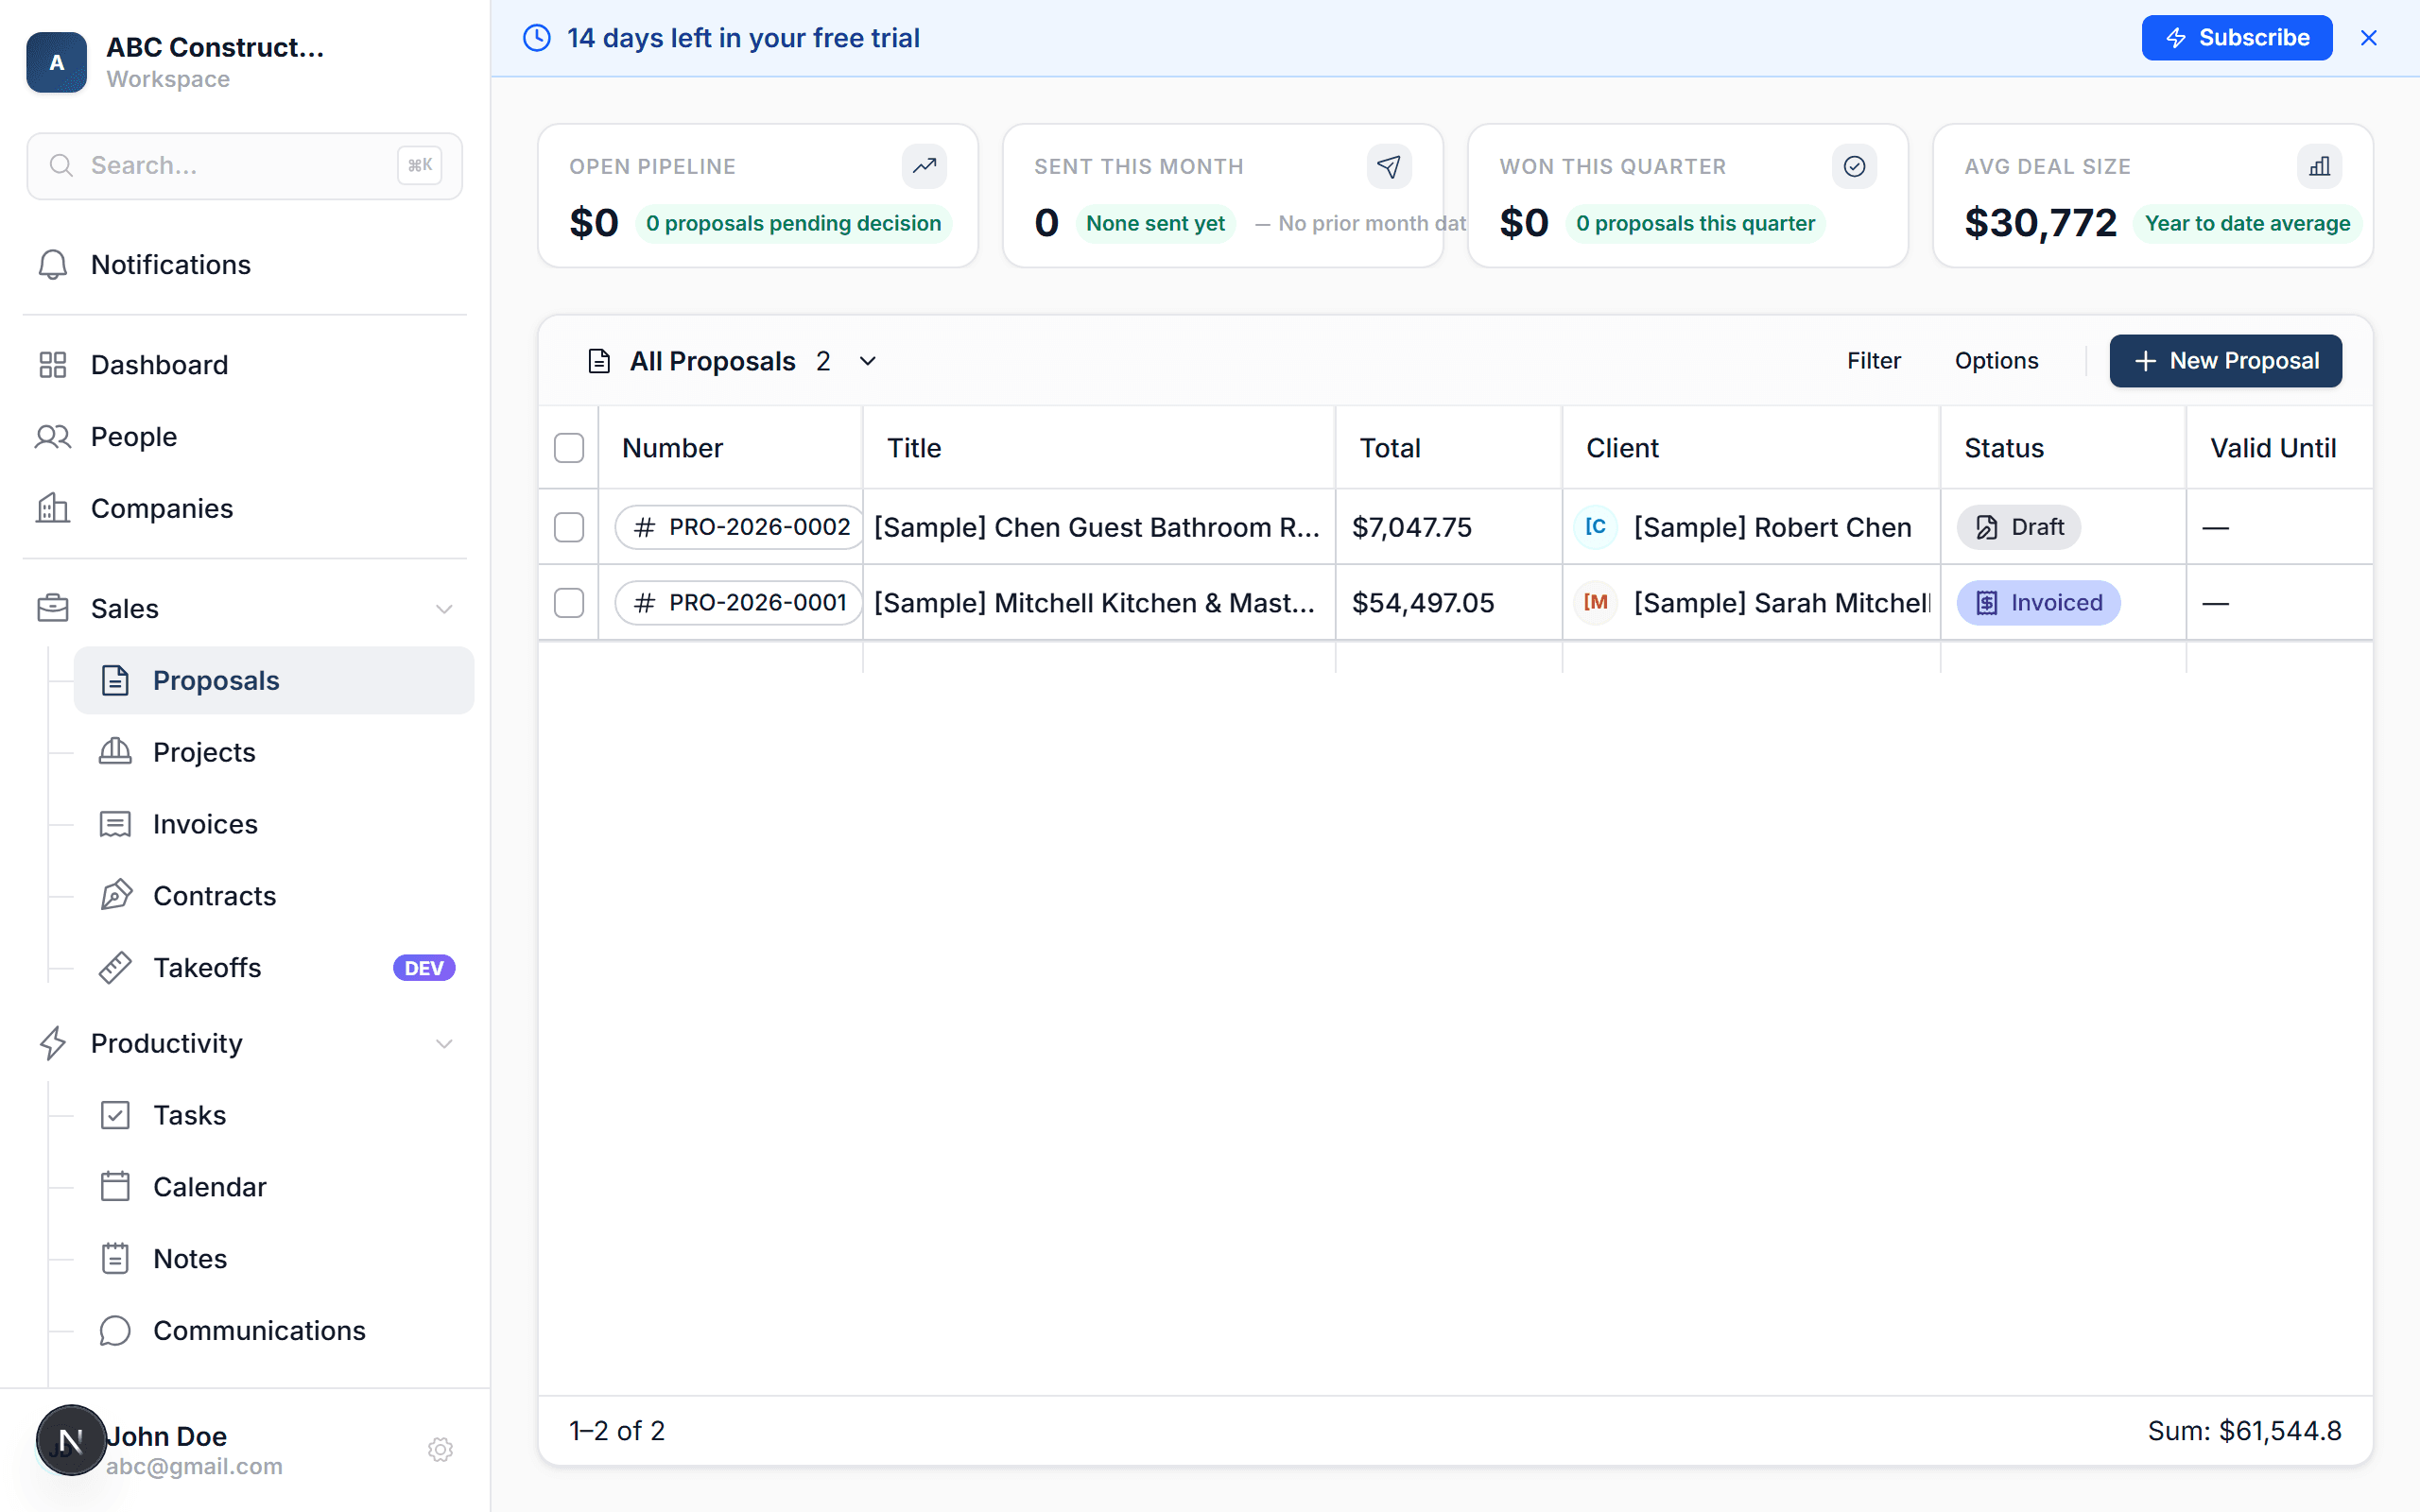Click the New Proposal button
The image size is (2420, 1512).
pyautogui.click(x=2225, y=361)
